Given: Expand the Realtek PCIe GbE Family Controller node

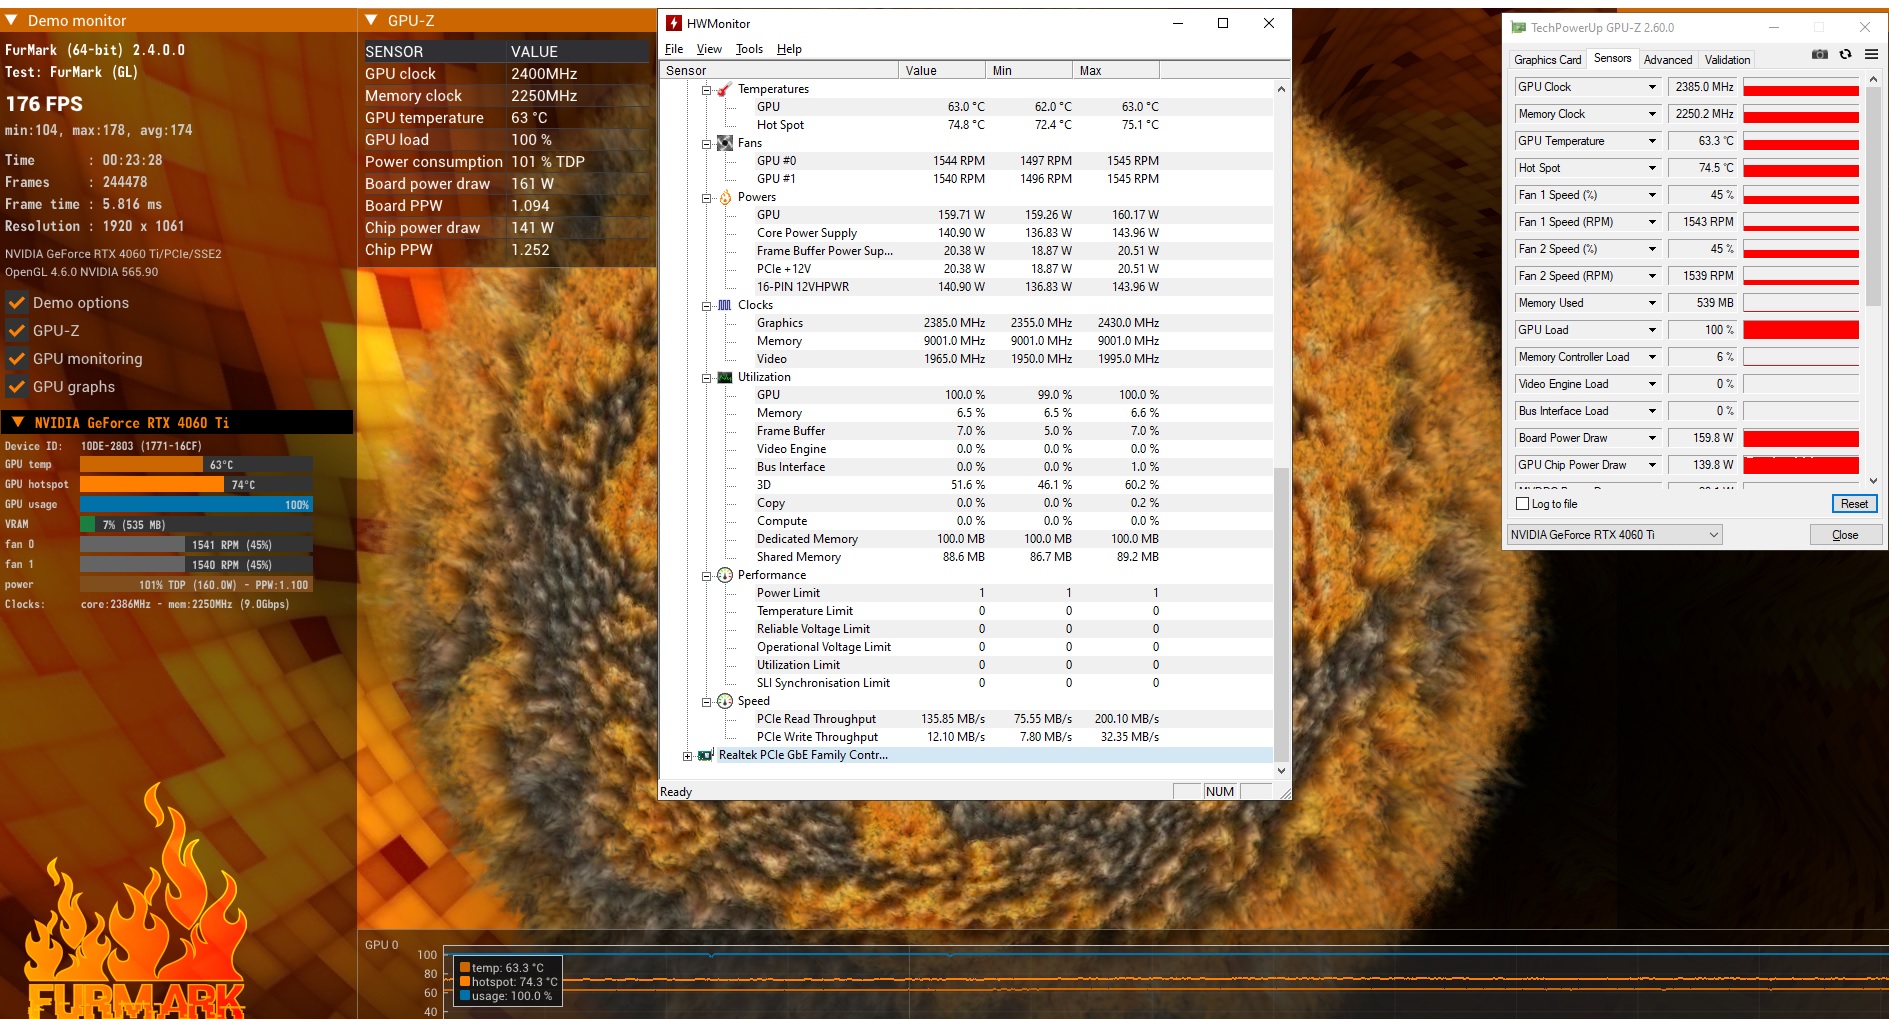Looking at the screenshot, I should pos(687,755).
